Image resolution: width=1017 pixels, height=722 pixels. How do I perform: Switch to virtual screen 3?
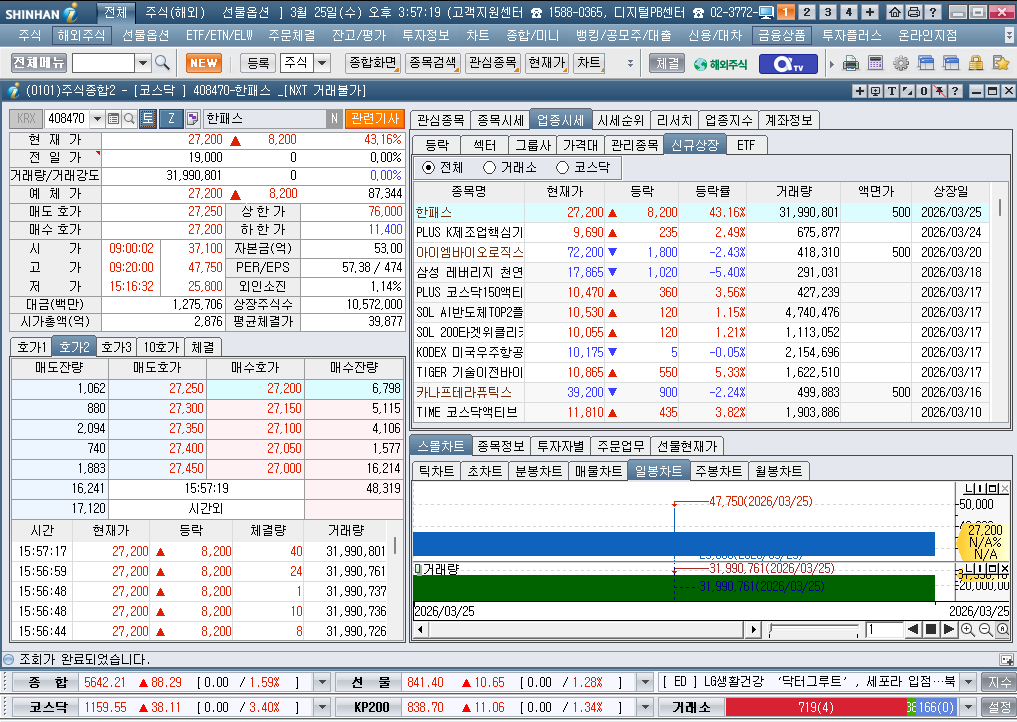(828, 12)
